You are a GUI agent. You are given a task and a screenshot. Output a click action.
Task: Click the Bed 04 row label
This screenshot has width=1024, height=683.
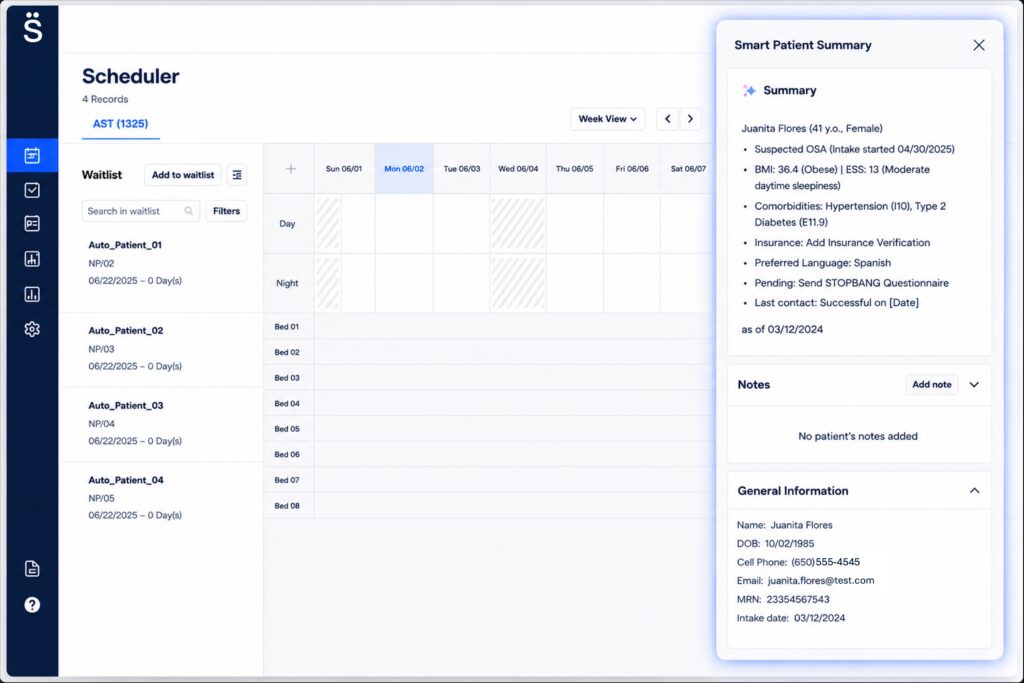click(x=287, y=404)
